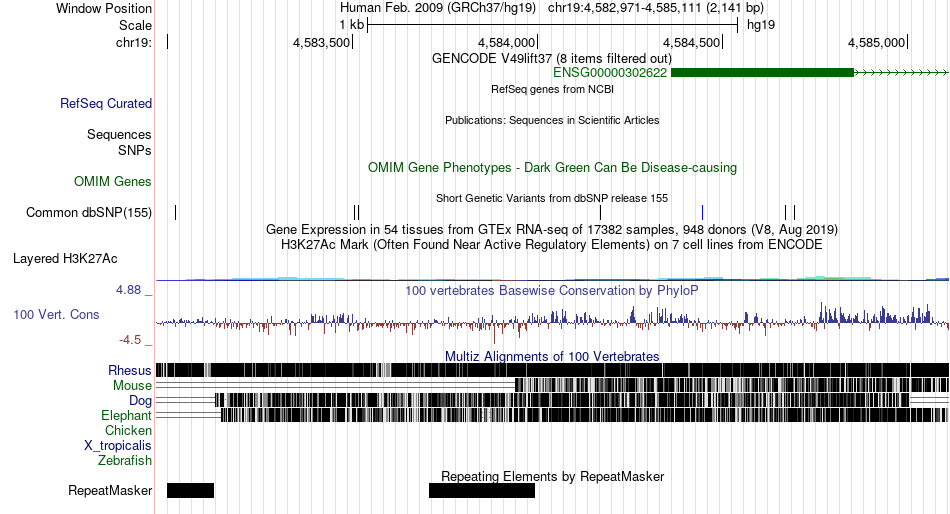Open the Chicken alignment label
The width and height of the screenshot is (950, 514).
click(x=128, y=430)
